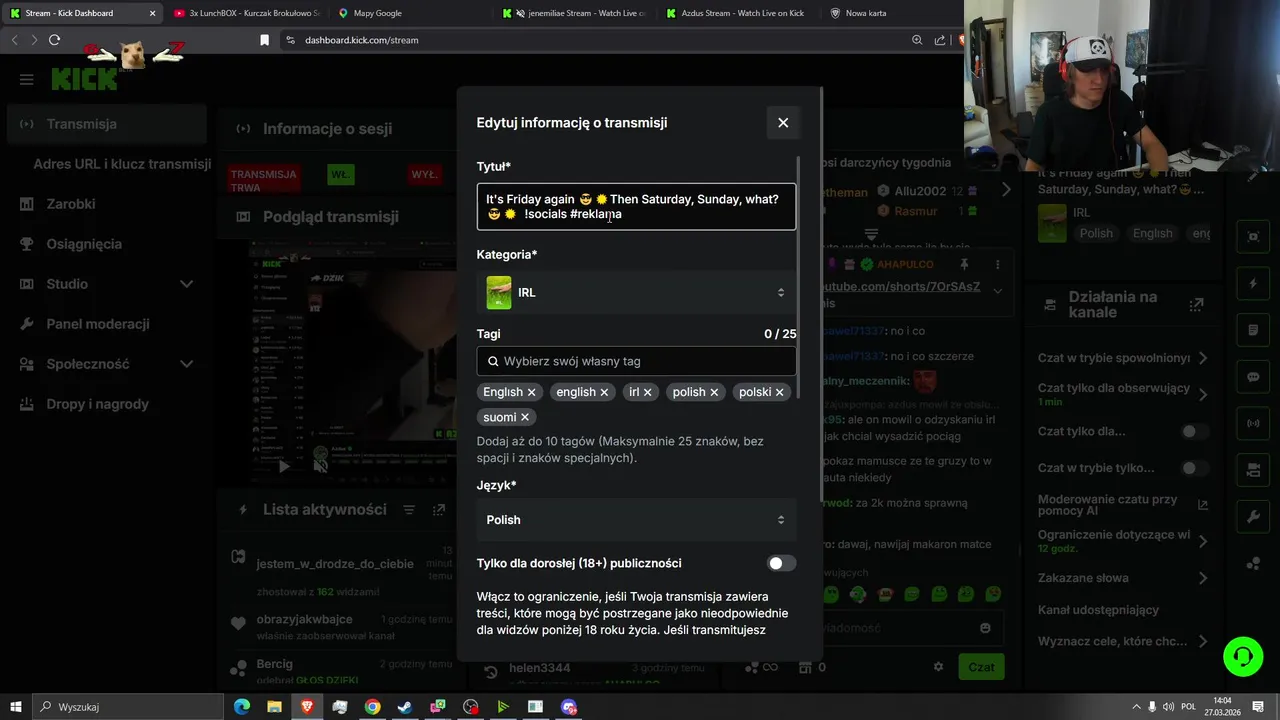Click into the stream title field
This screenshot has width=1280, height=720.
pyautogui.click(x=636, y=207)
